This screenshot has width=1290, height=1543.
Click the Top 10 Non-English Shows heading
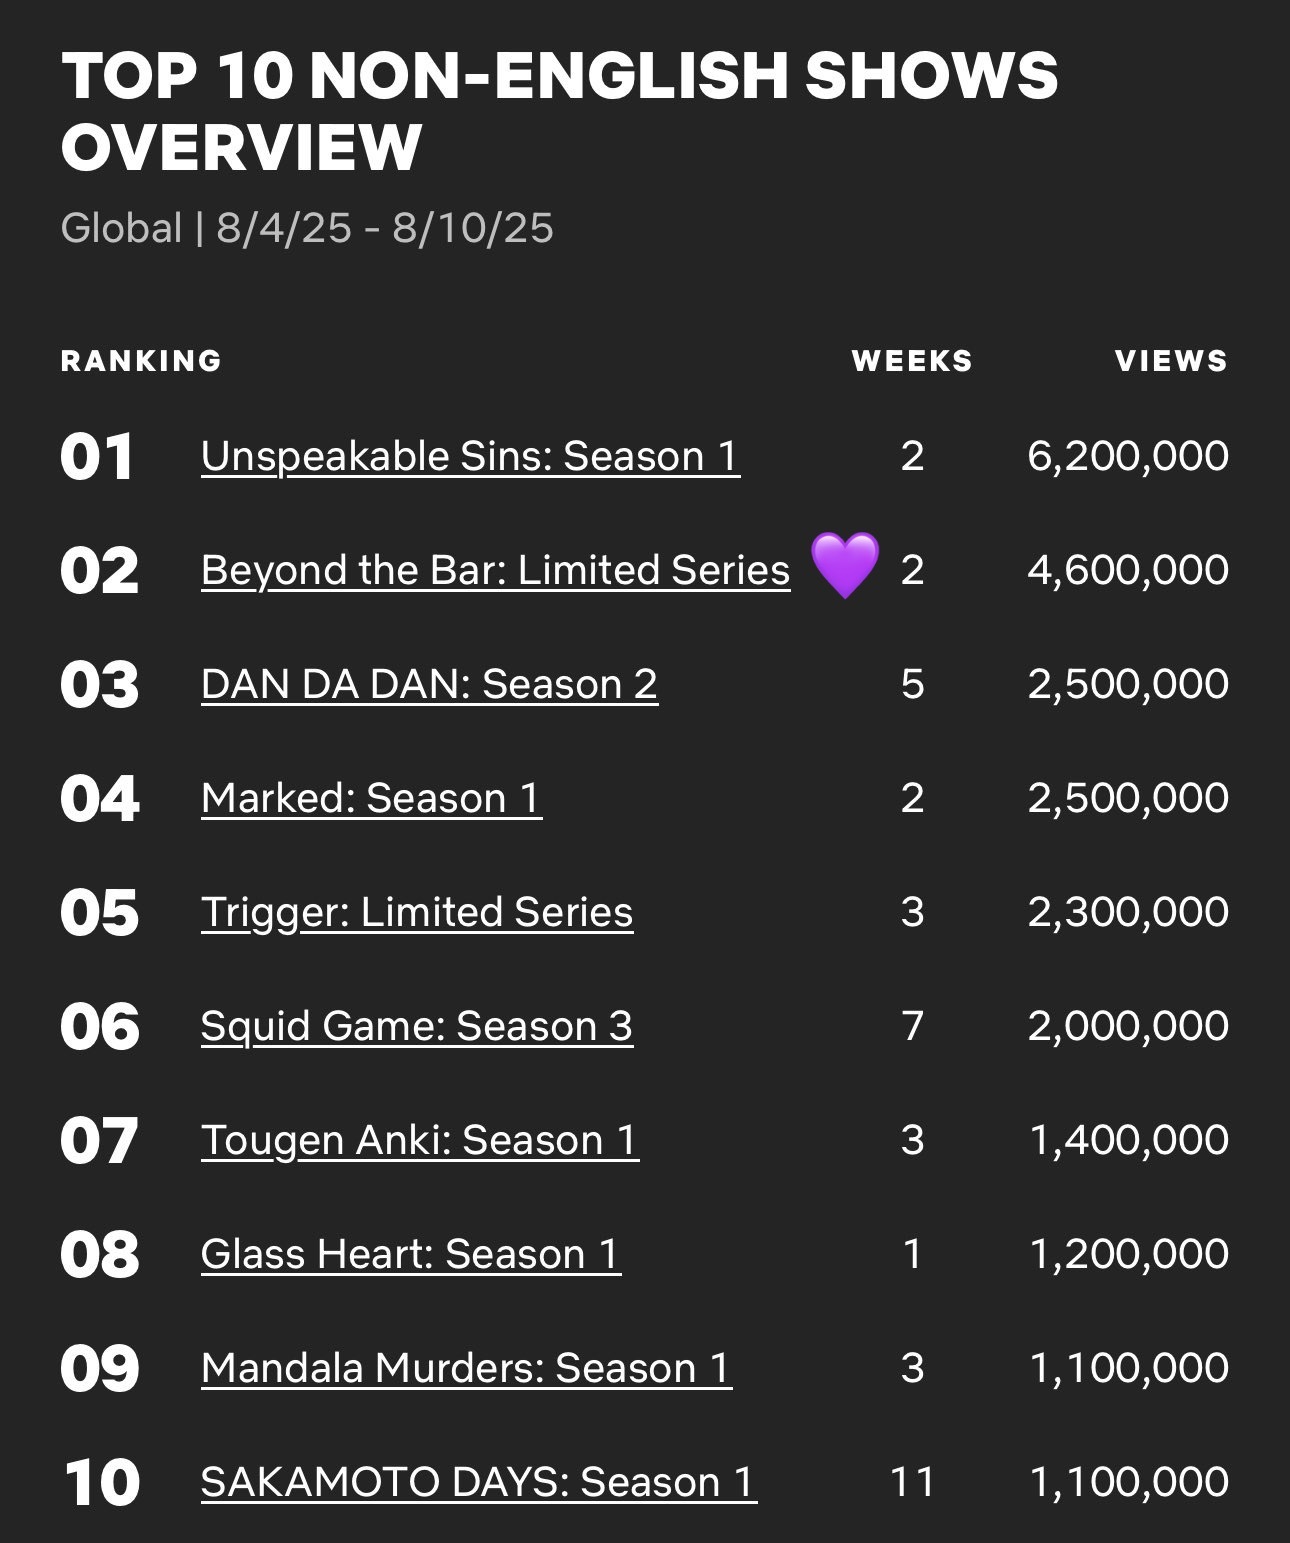coord(559,112)
